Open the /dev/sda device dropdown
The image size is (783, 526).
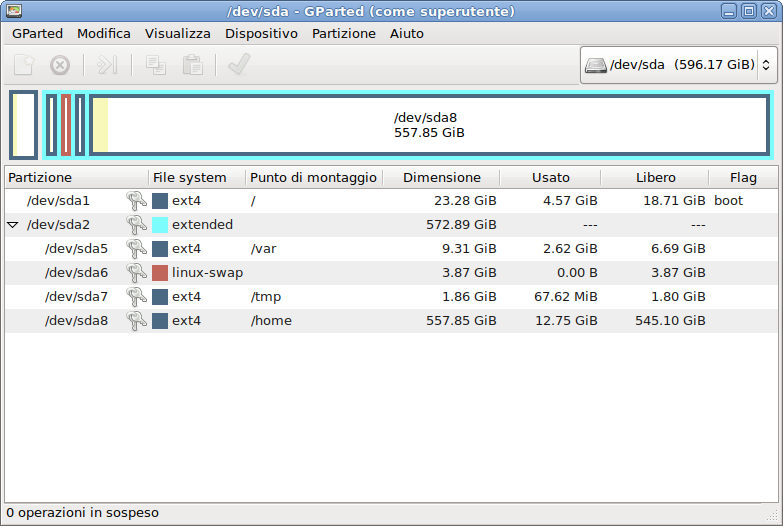679,65
